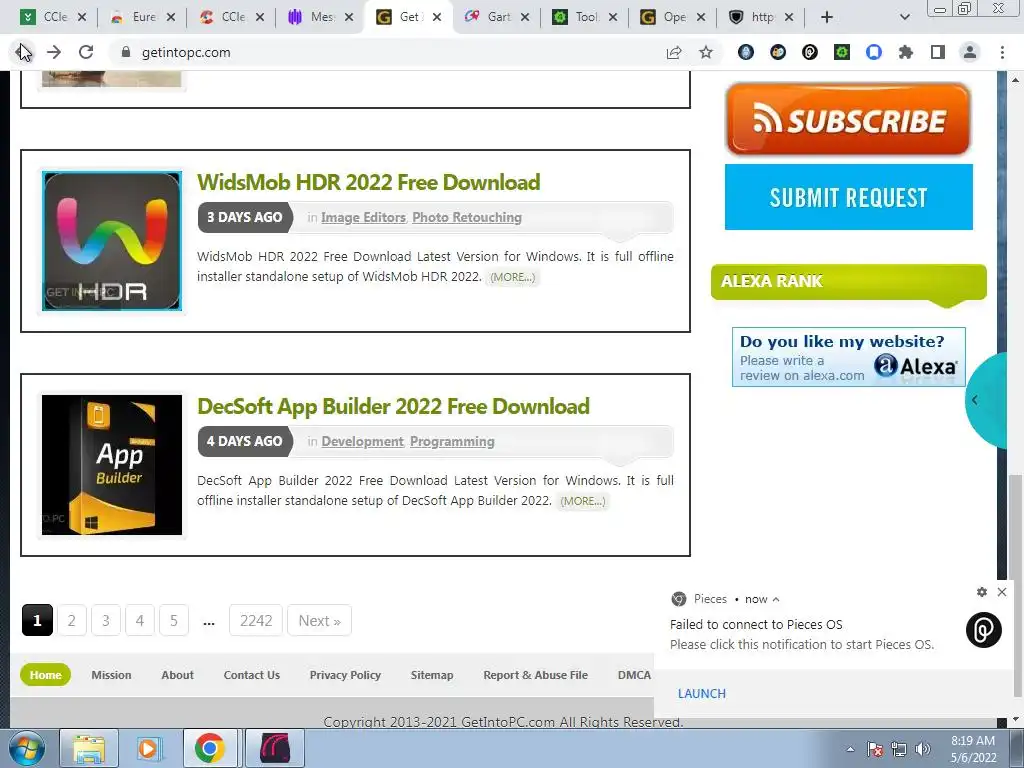Click the Pieces logo in notification

pyautogui.click(x=984, y=630)
